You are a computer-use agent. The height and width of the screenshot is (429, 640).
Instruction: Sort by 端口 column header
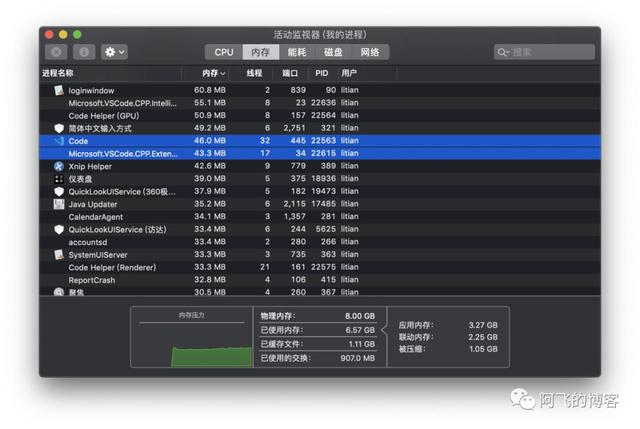coord(290,73)
